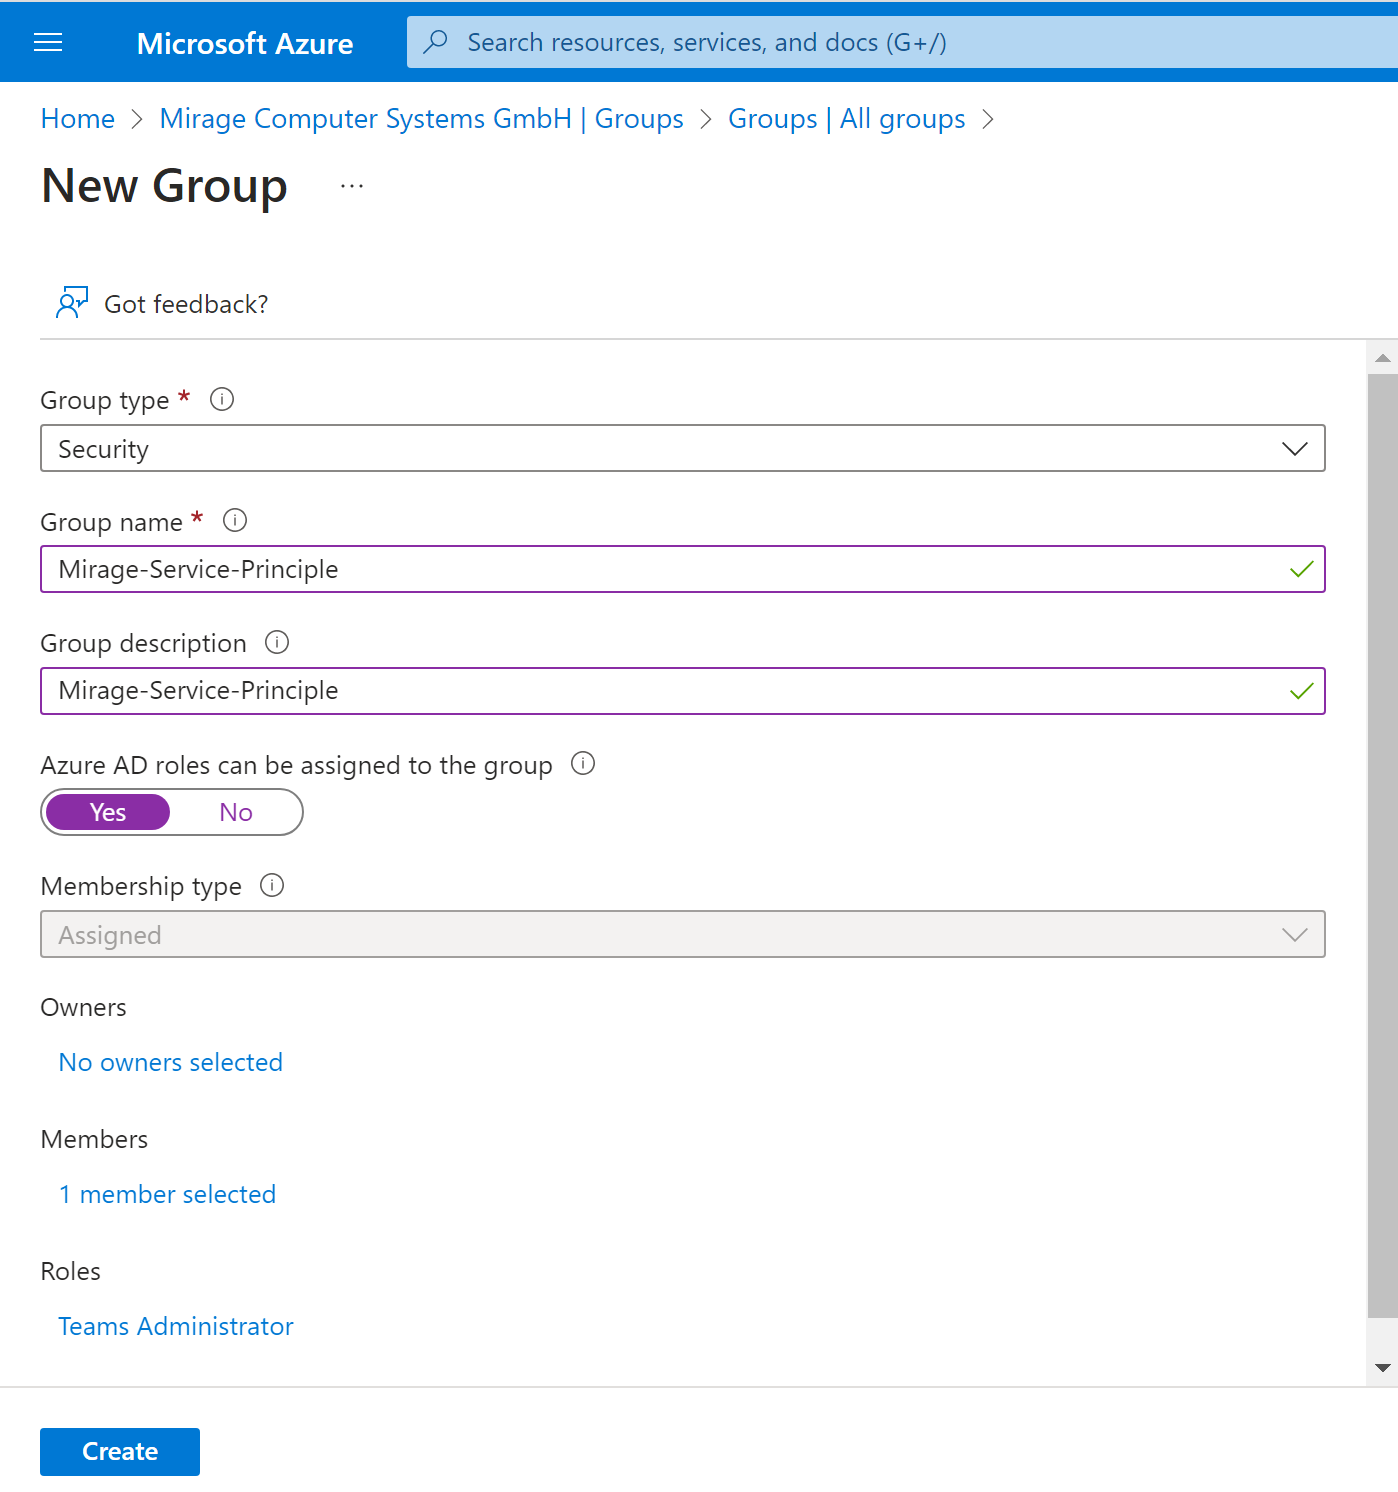
Task: Open the hamburger portal menu
Action: pos(48,42)
